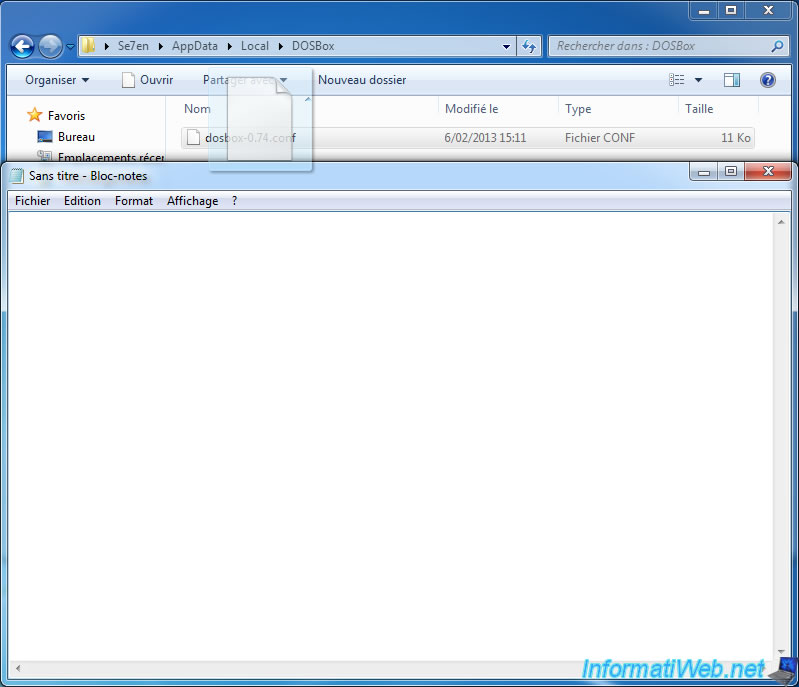799x687 pixels.
Task: Open Explorer help icon
Action: click(767, 80)
